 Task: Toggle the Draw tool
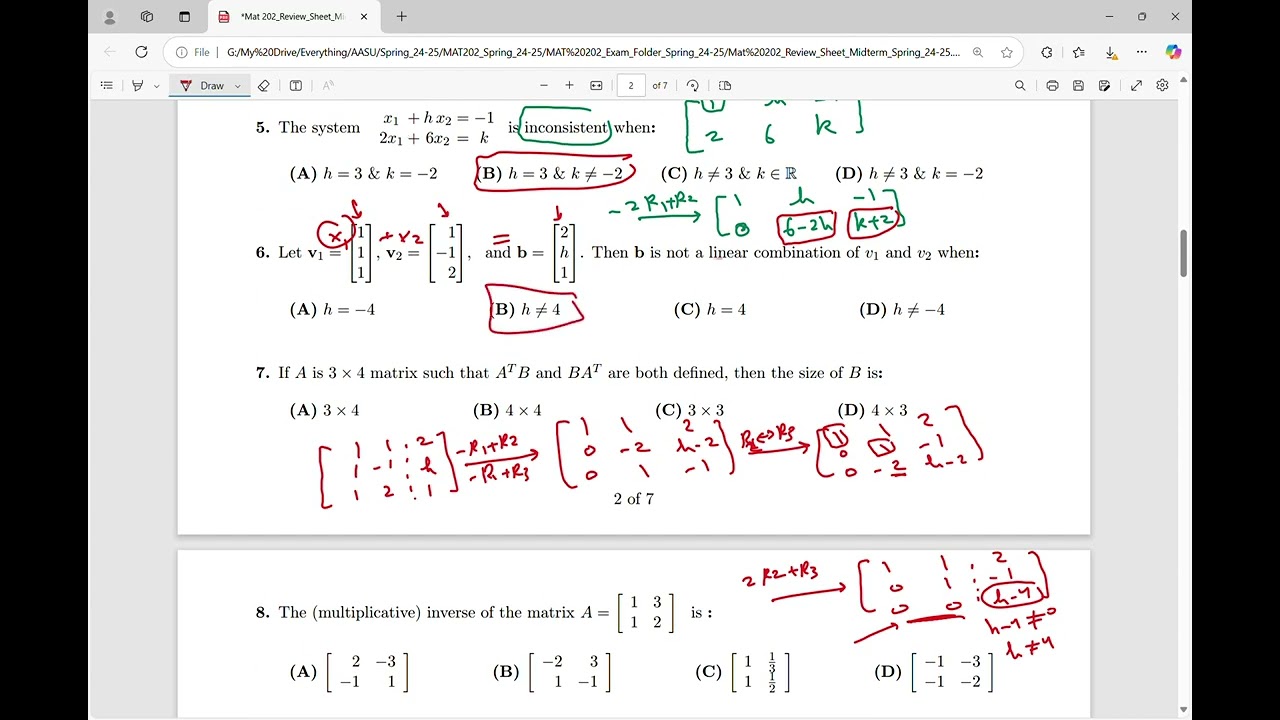(203, 86)
